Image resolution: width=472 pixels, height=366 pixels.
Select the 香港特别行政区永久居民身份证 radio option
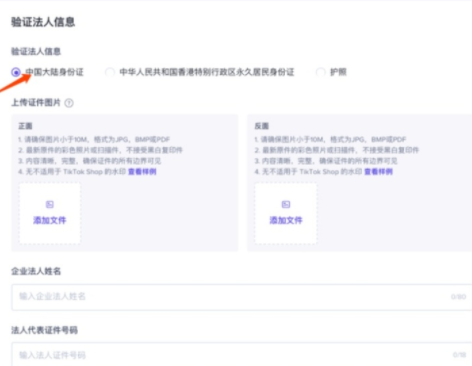point(110,72)
